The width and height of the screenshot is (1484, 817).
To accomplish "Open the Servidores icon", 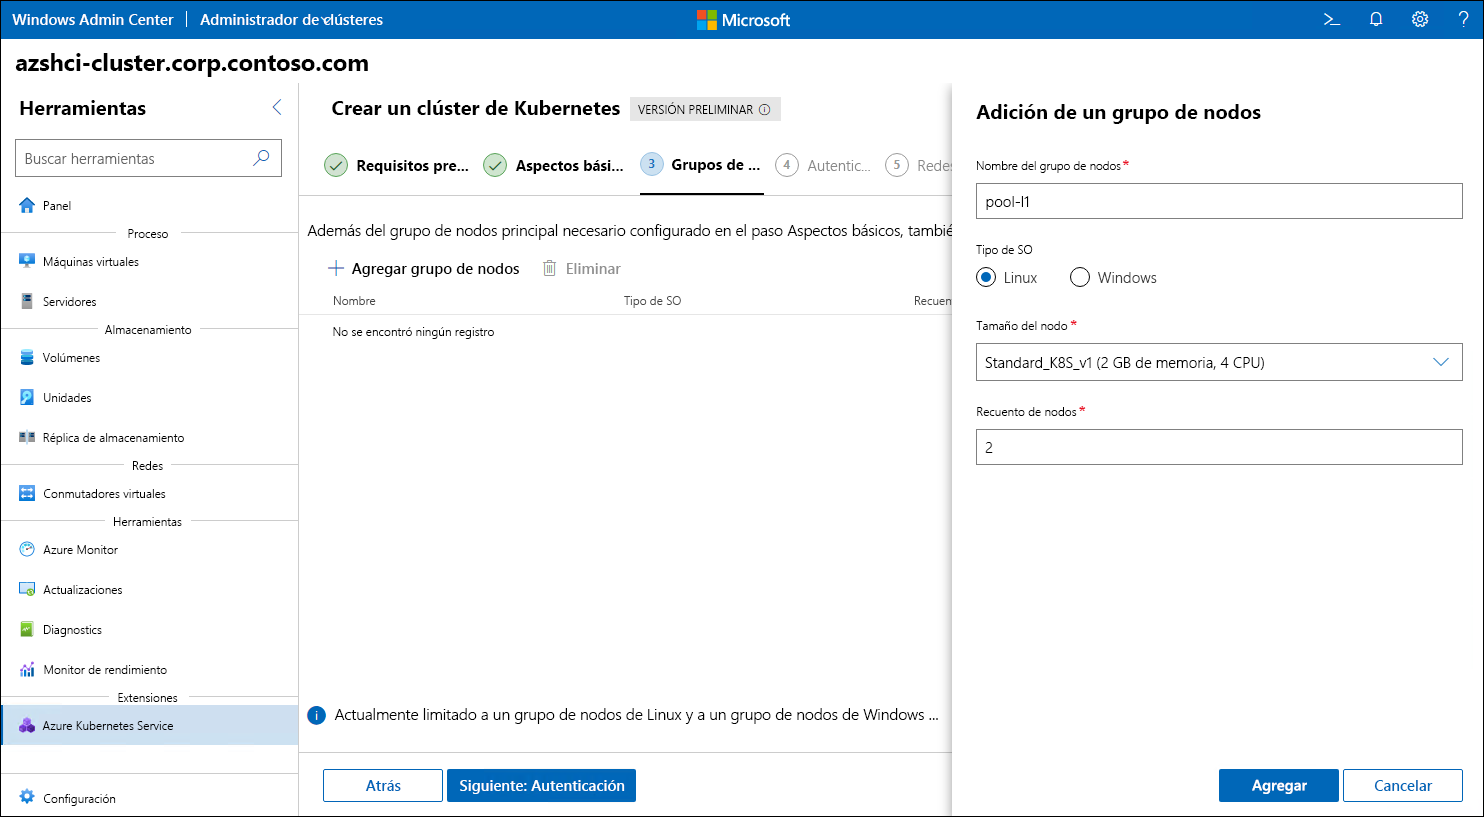I will point(27,301).
